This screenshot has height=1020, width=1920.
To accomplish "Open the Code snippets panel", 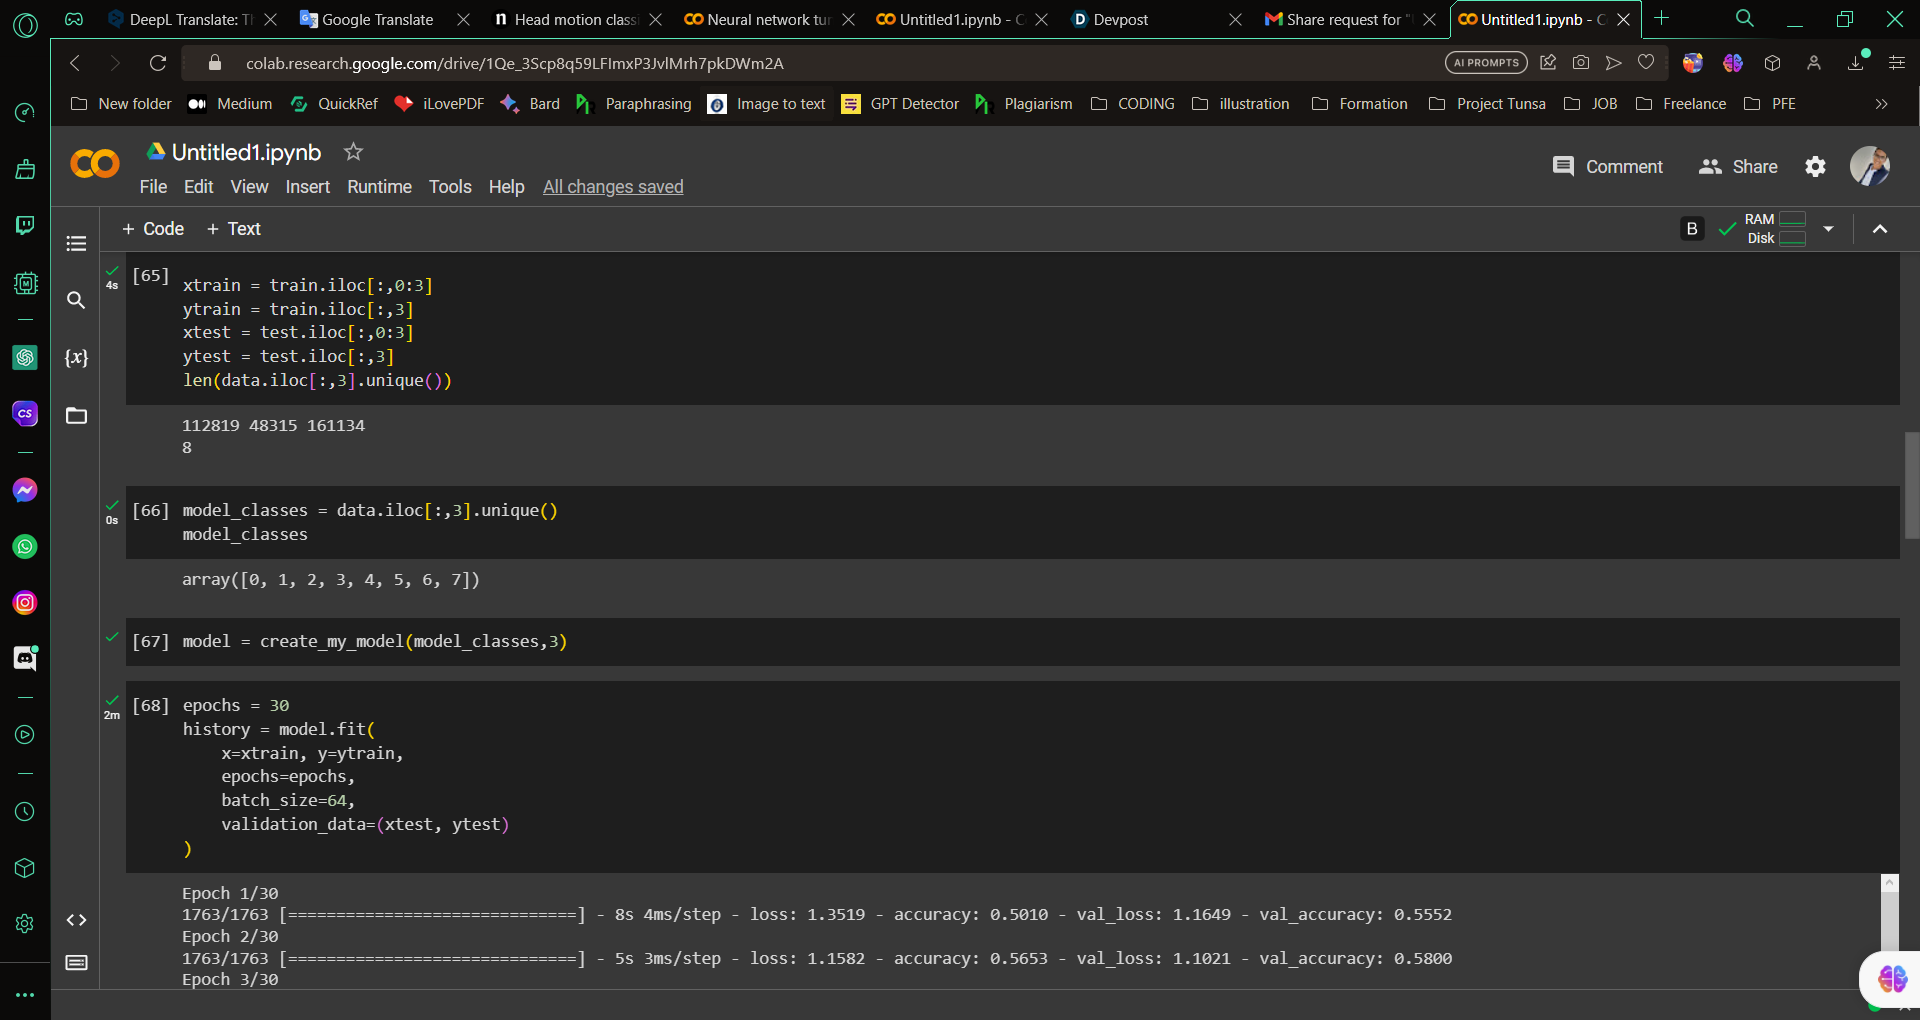I will [x=76, y=920].
